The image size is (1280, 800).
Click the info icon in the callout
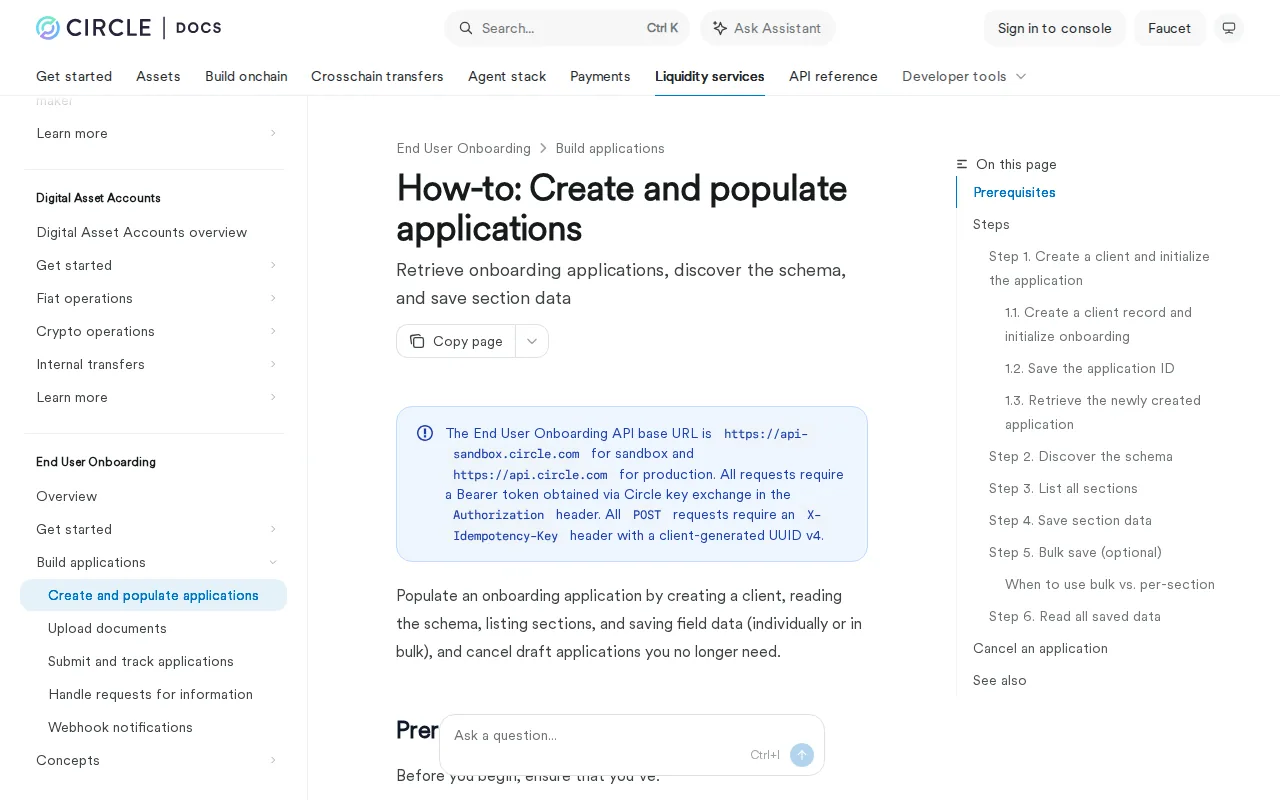[425, 433]
